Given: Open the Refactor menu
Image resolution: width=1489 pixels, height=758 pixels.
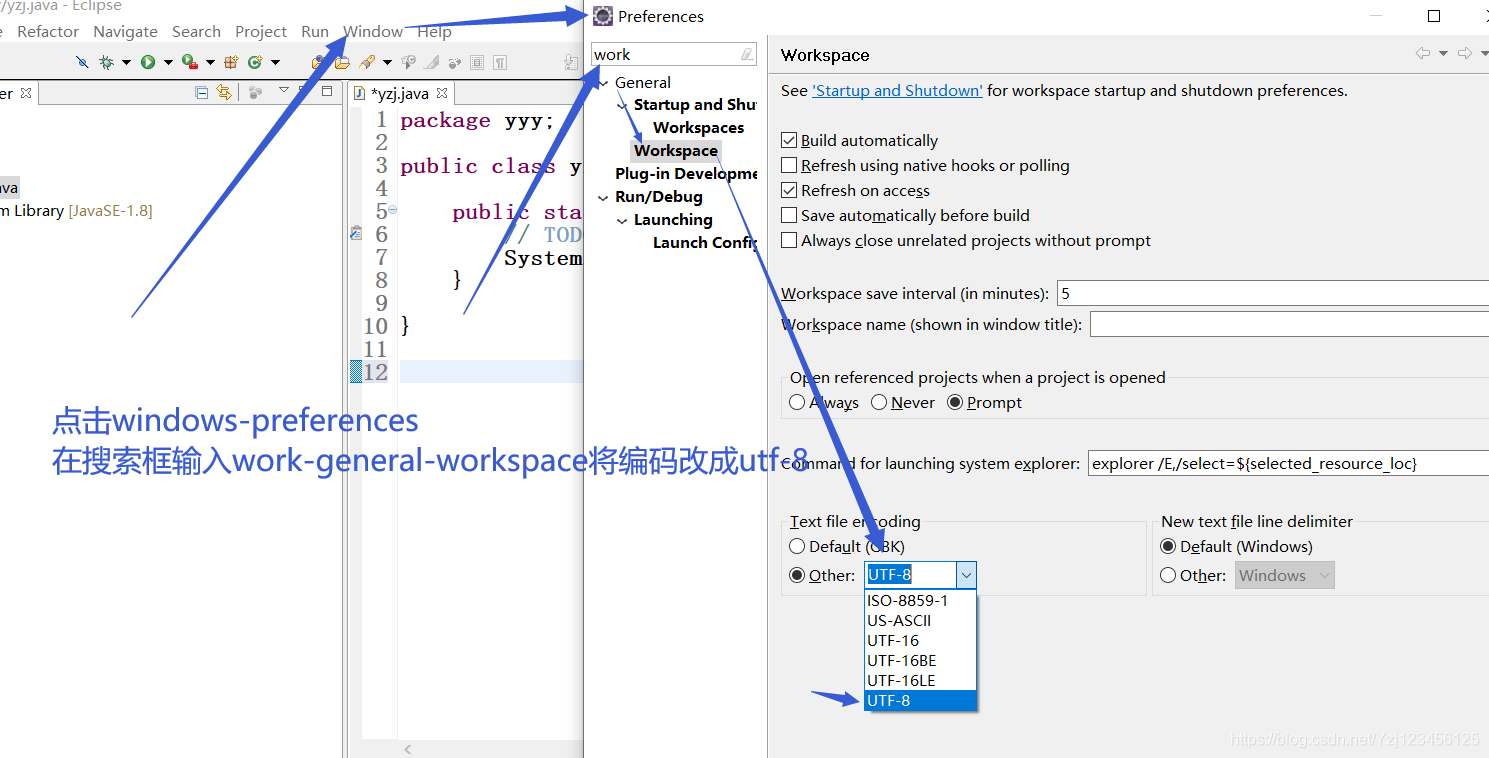Looking at the screenshot, I should pyautogui.click(x=48, y=32).
